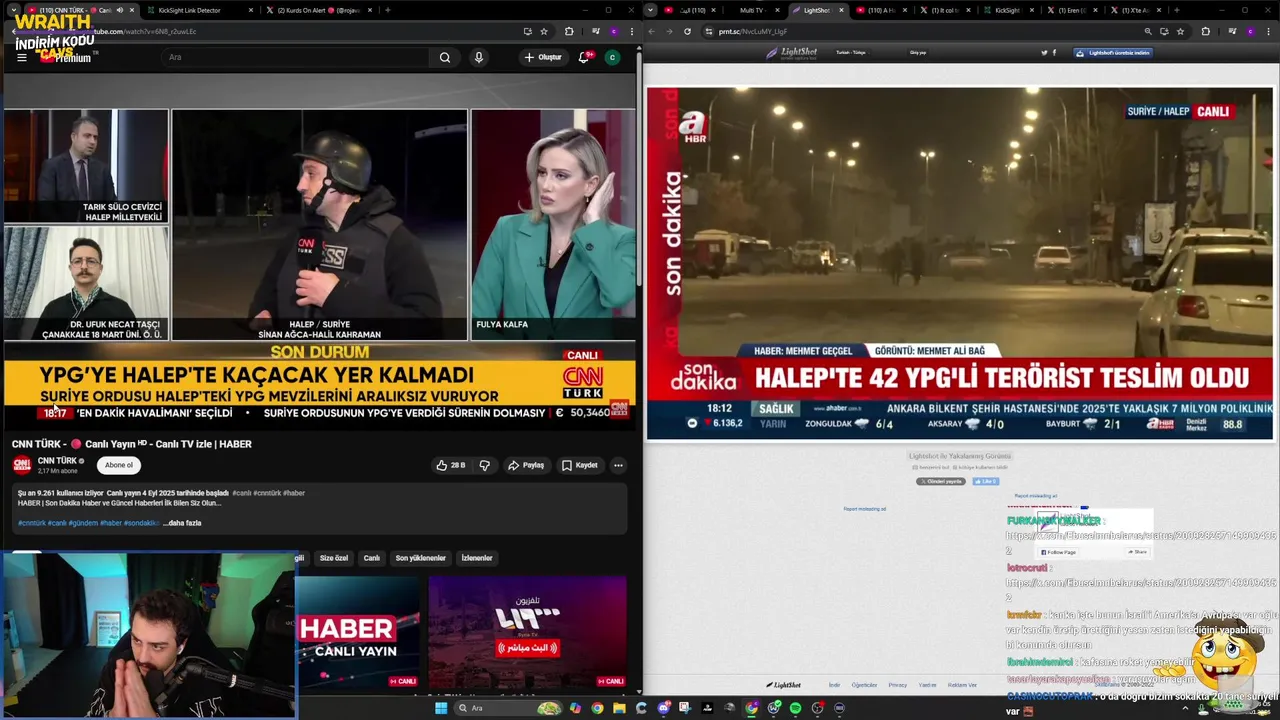
Task: Click the Oluştur create button
Action: 543,57
